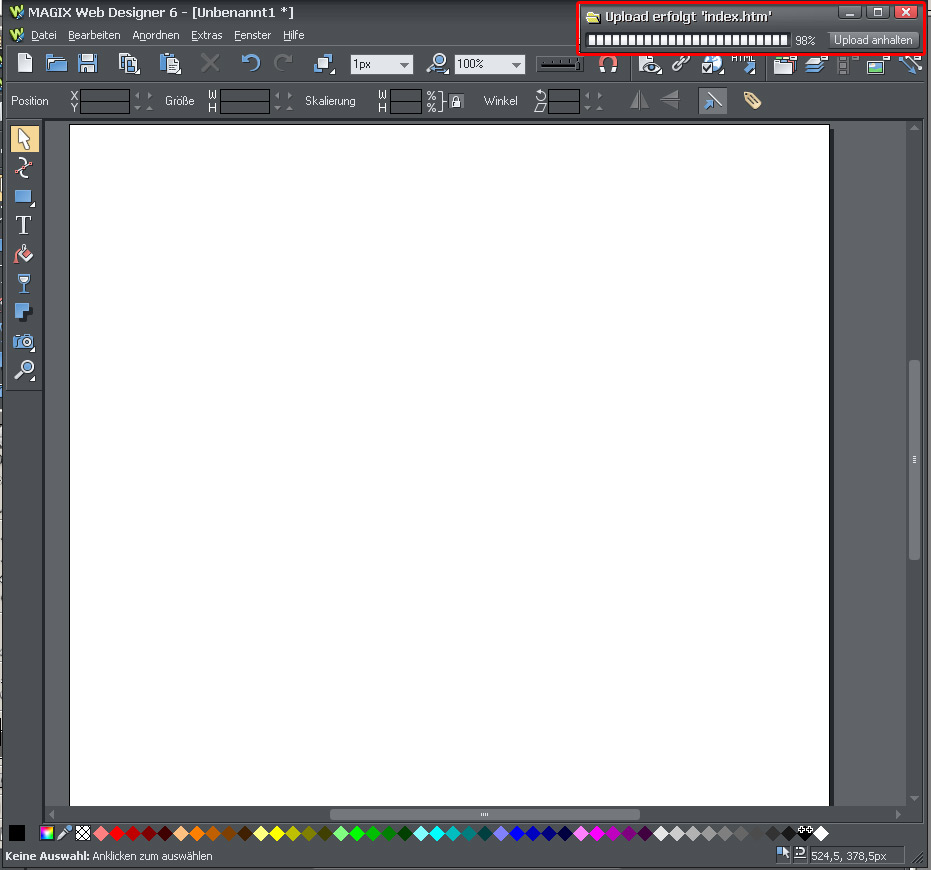Click the Skalierung width percent field
The image size is (931, 870).
click(406, 95)
